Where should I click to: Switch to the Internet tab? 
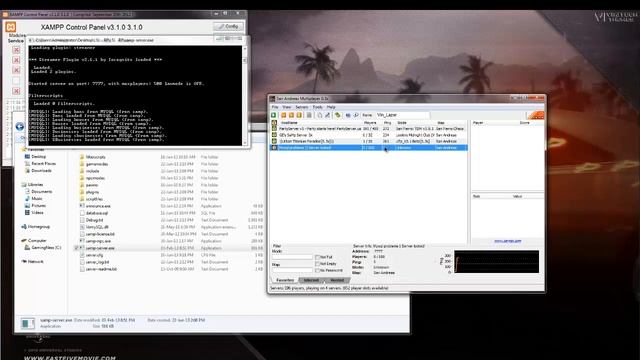click(x=311, y=280)
